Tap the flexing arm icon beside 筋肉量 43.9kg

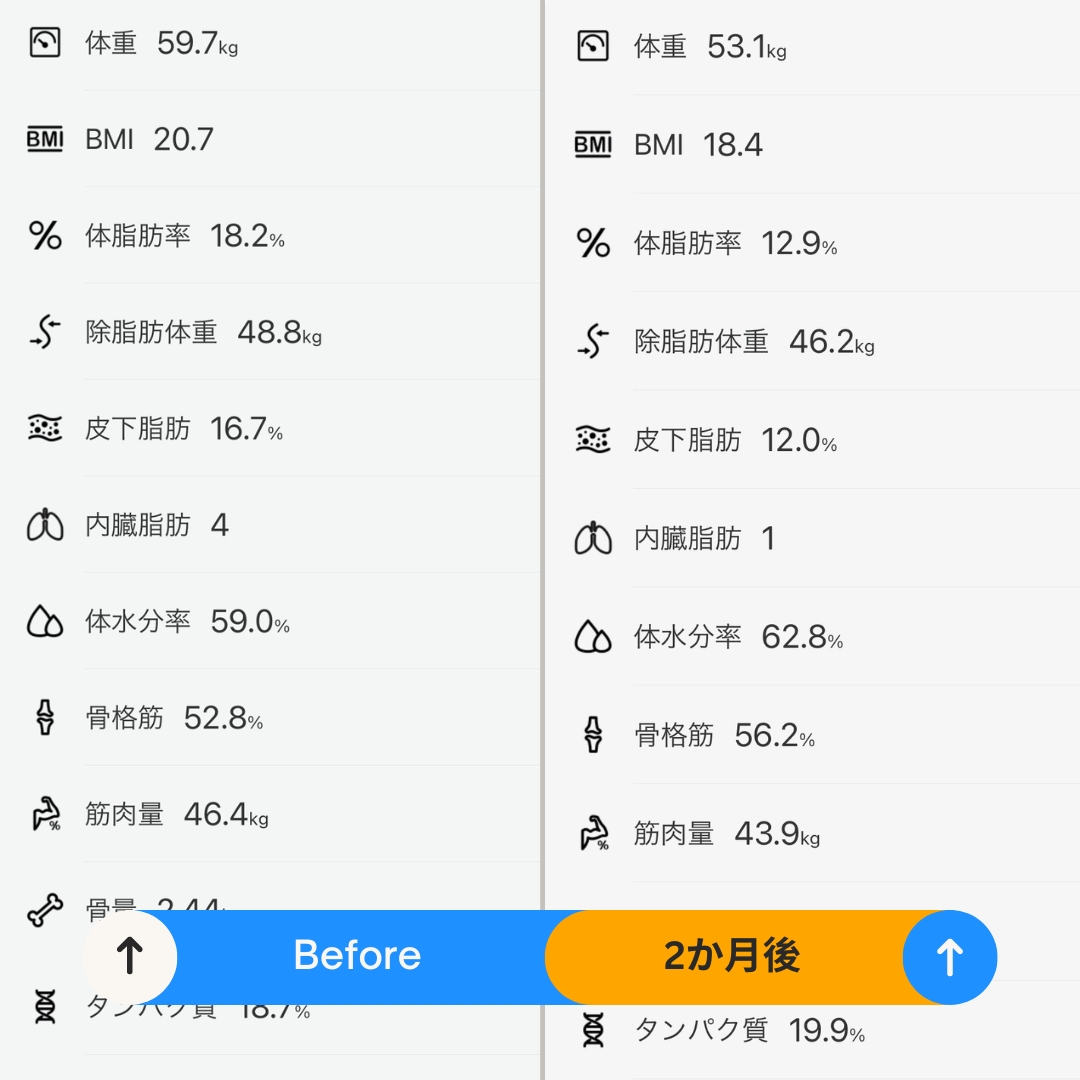(x=593, y=833)
